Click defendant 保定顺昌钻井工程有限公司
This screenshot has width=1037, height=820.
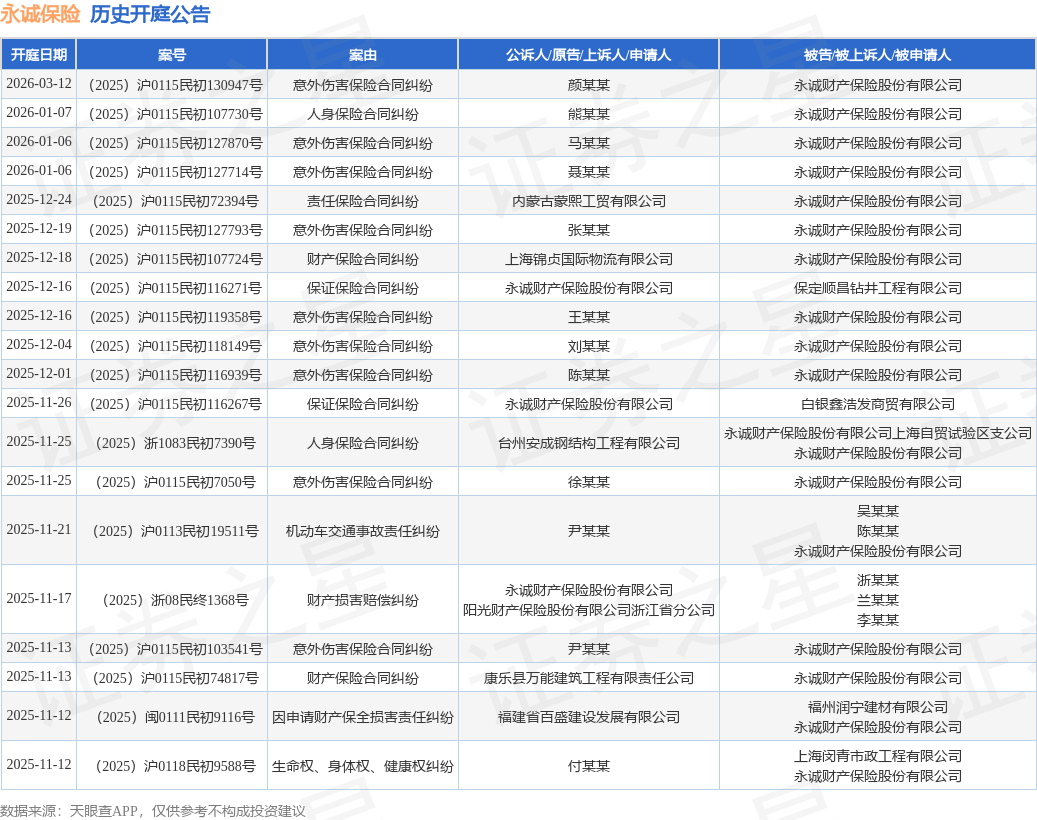point(878,289)
